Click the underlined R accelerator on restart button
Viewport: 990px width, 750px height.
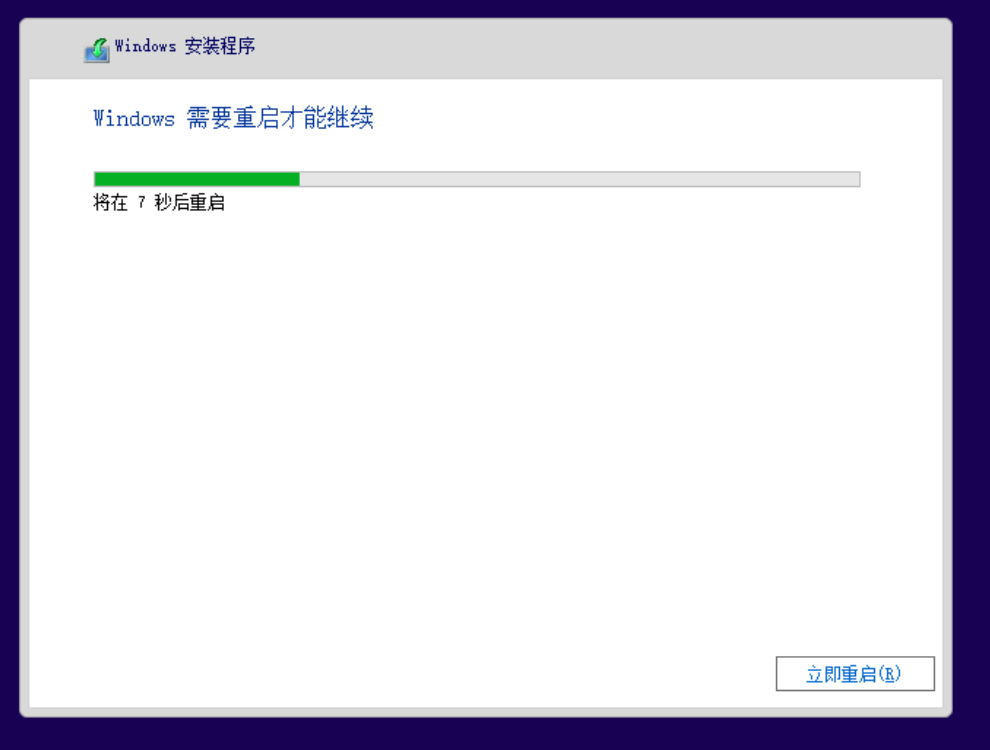[889, 674]
